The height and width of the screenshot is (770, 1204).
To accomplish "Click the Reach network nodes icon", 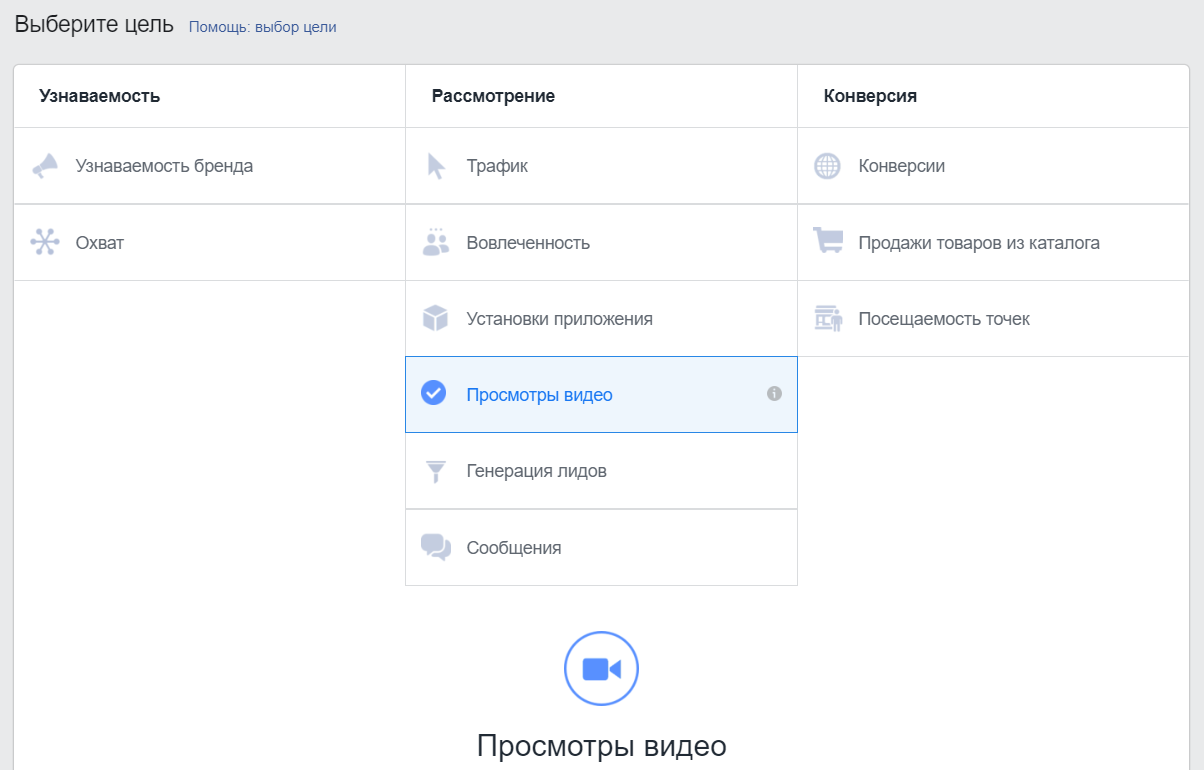I will coord(45,242).
